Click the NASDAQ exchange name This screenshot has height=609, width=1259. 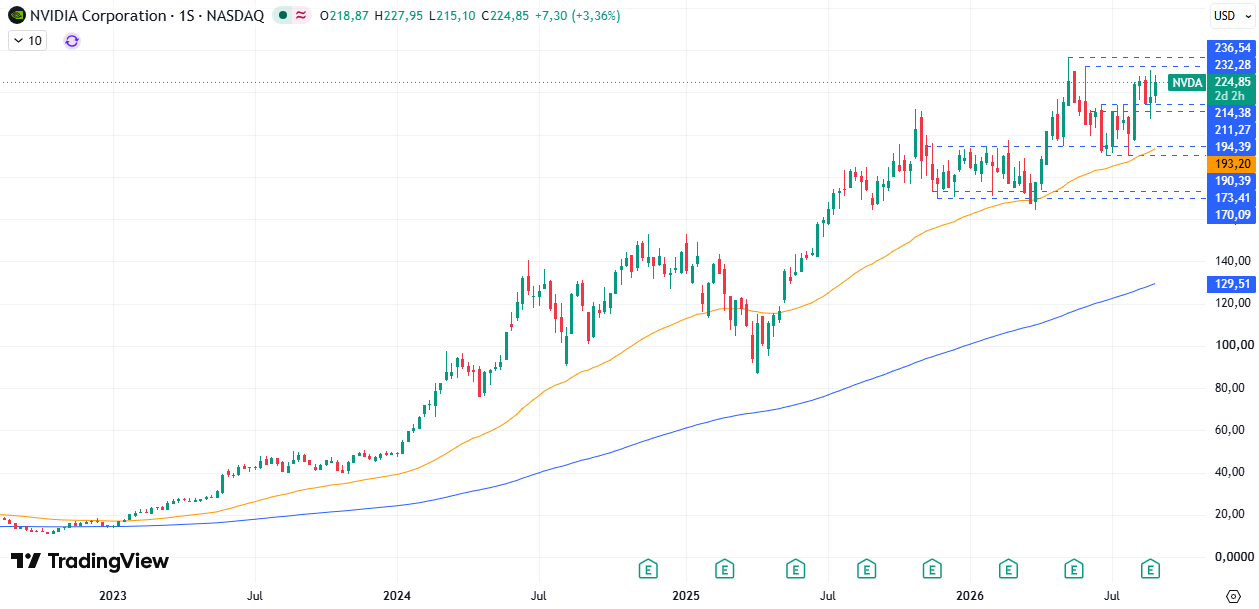pos(236,15)
